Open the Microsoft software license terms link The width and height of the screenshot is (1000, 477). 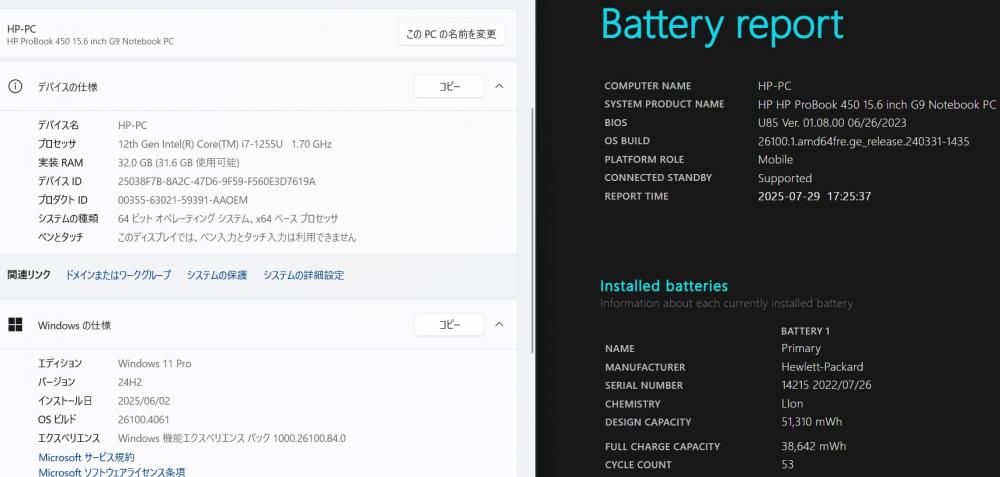click(112, 473)
